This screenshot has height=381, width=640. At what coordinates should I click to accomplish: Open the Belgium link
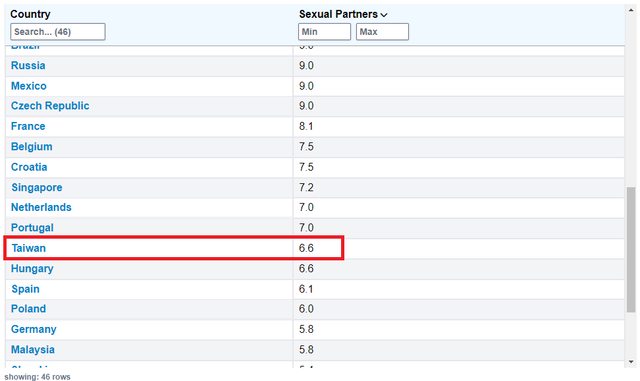point(31,147)
